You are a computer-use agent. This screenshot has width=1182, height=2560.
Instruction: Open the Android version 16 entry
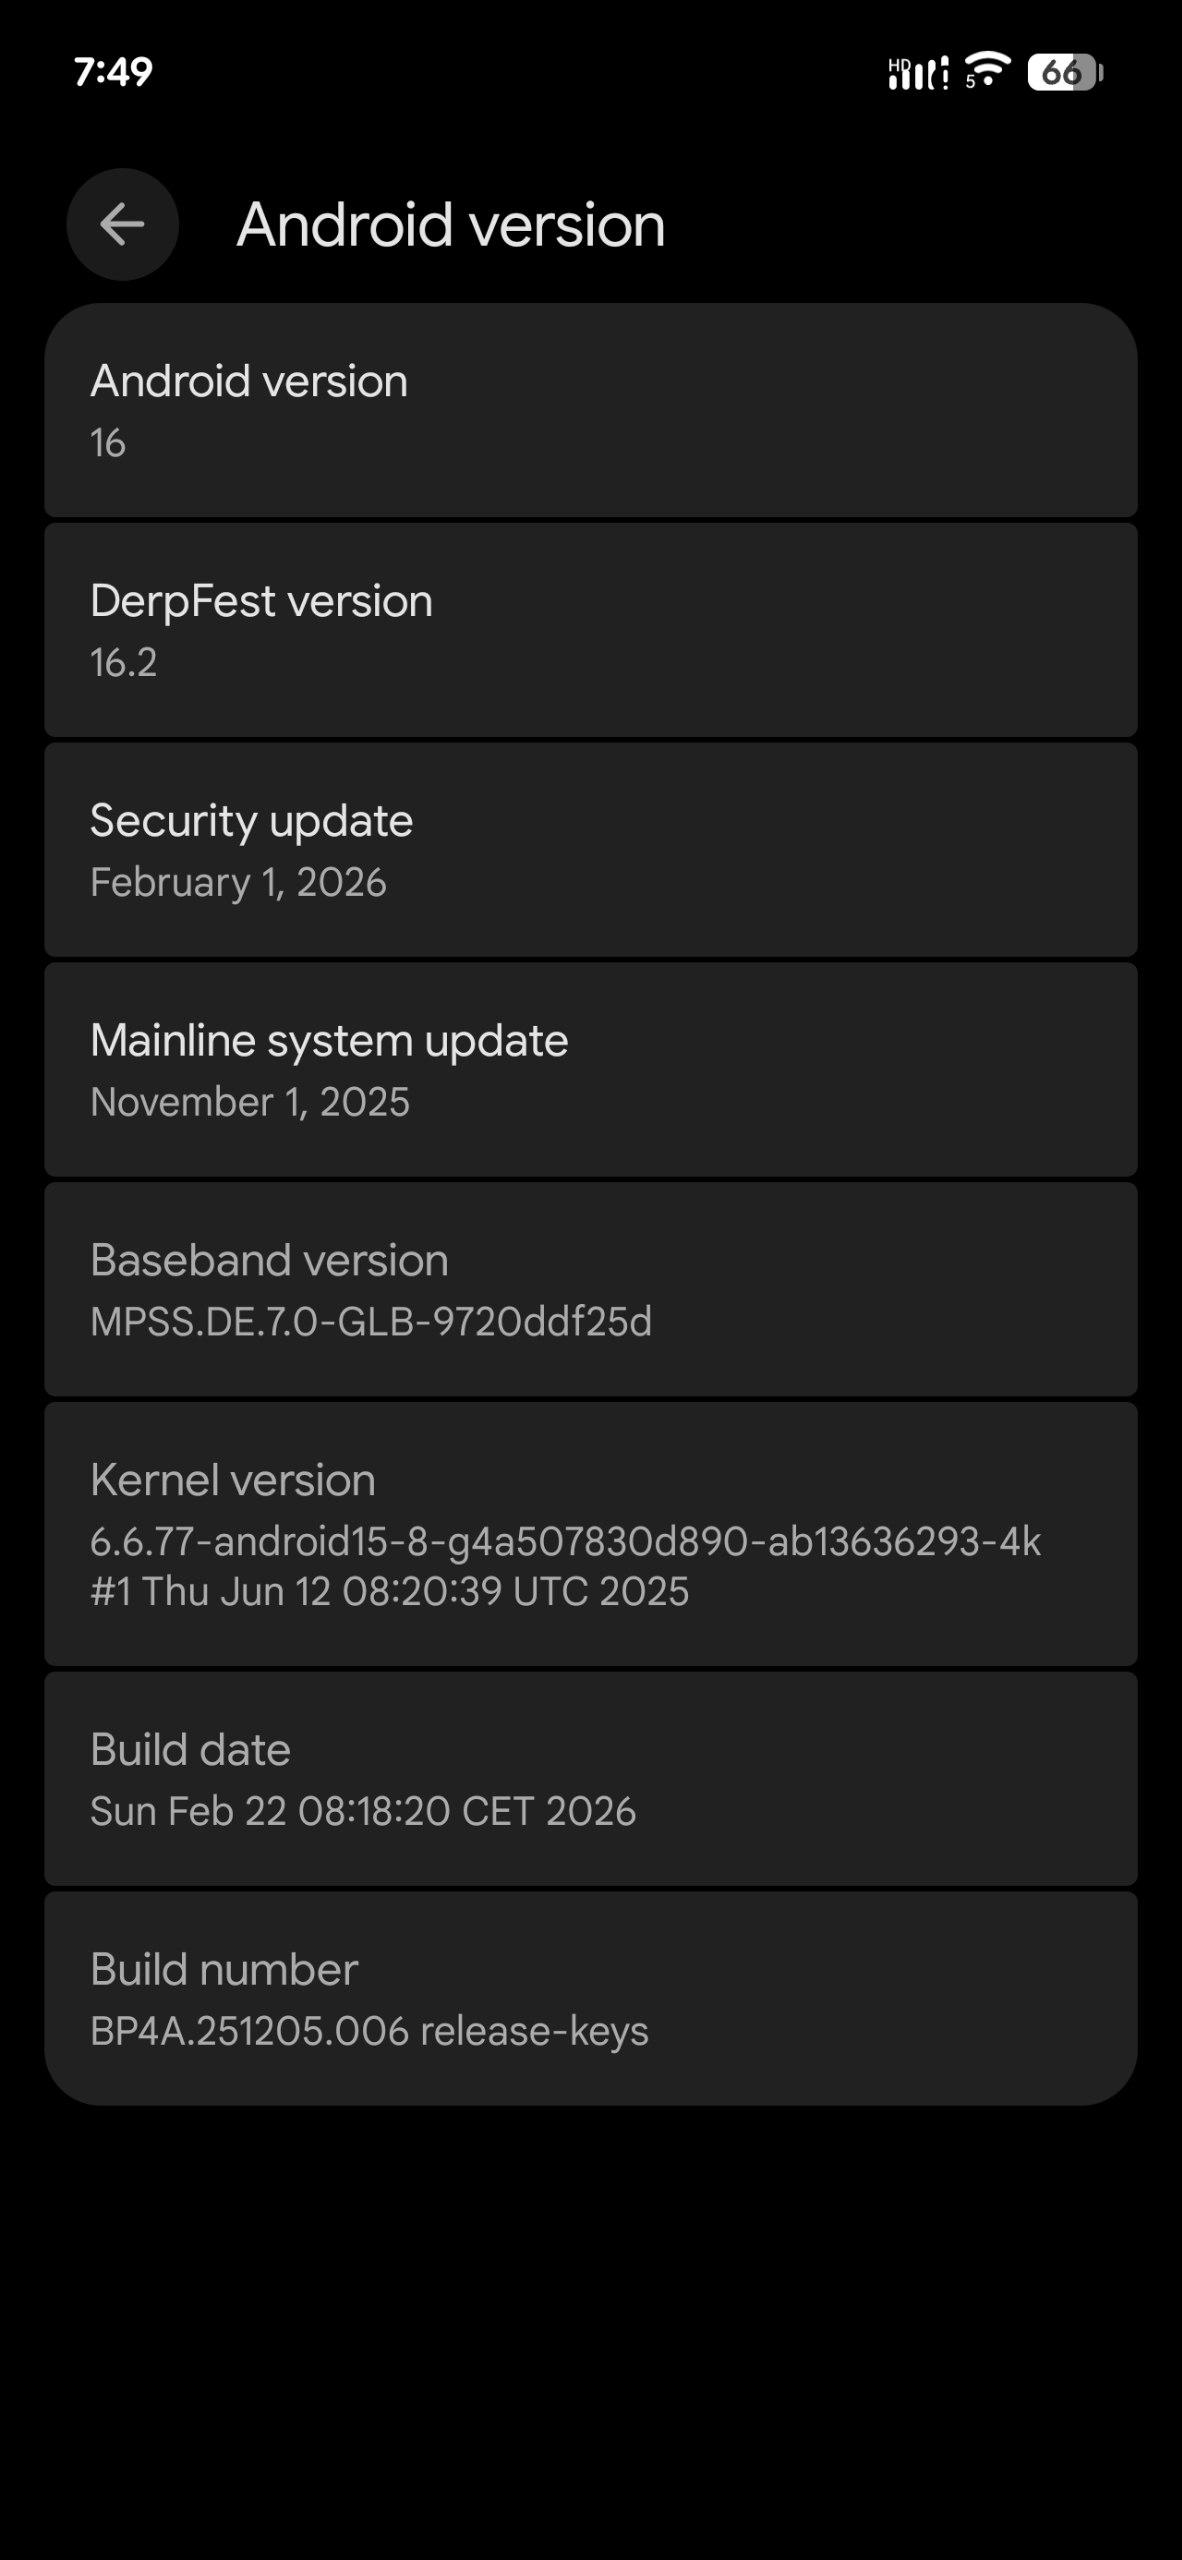(x=590, y=410)
